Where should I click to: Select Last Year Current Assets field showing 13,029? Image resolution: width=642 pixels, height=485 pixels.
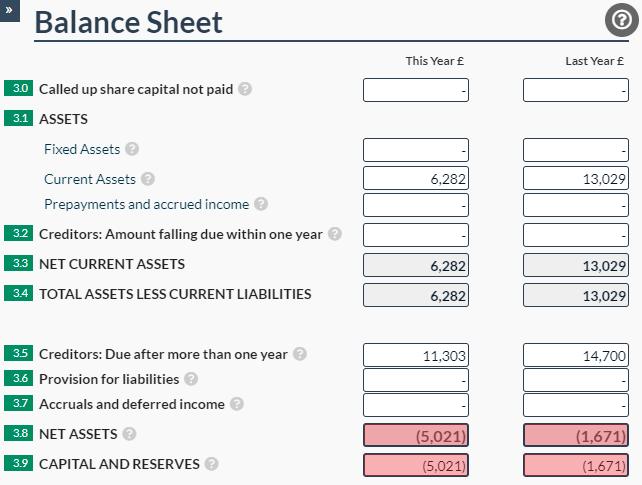(575, 179)
